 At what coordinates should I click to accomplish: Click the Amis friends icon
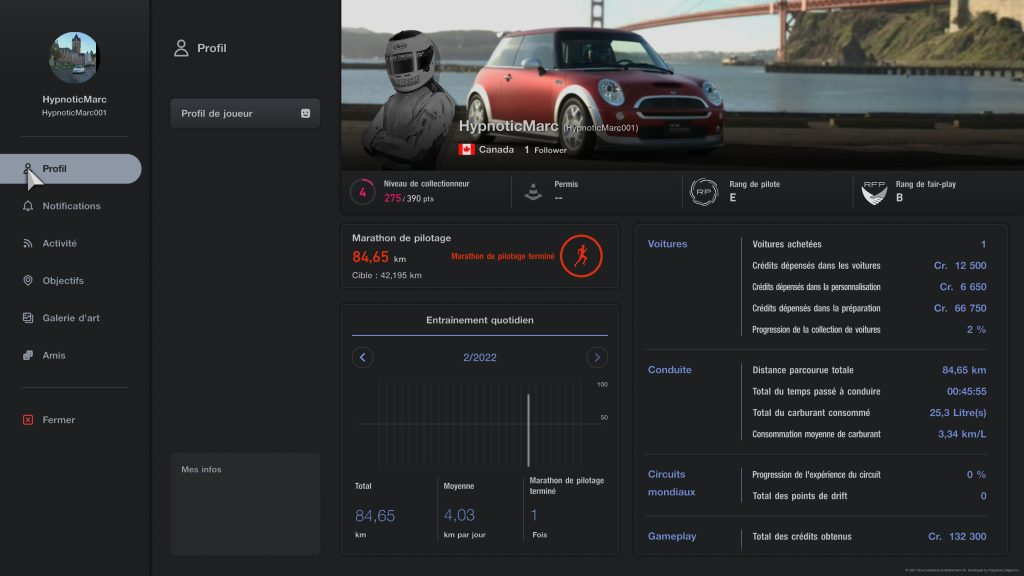coord(28,355)
